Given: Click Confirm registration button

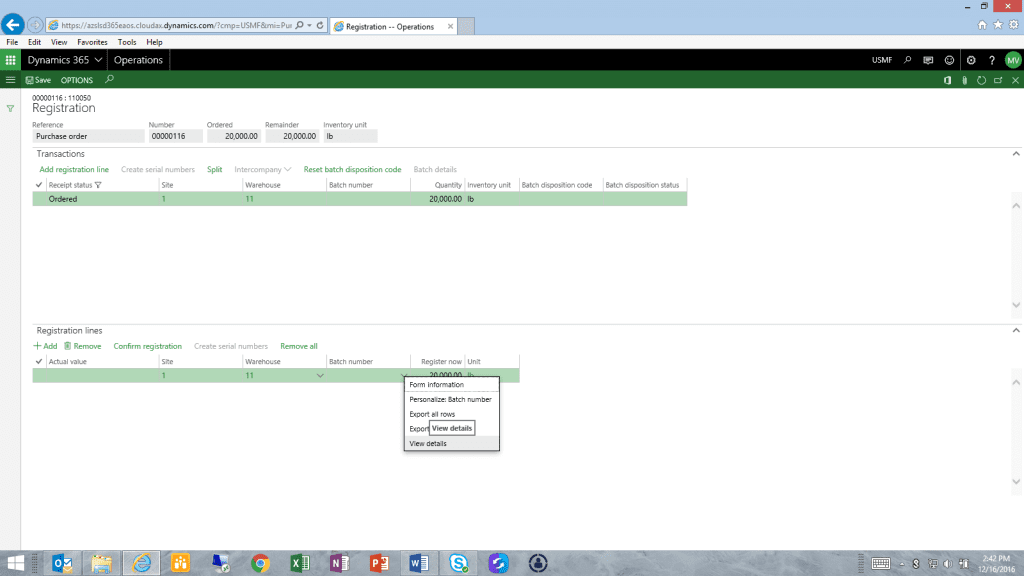Looking at the screenshot, I should (x=147, y=346).
